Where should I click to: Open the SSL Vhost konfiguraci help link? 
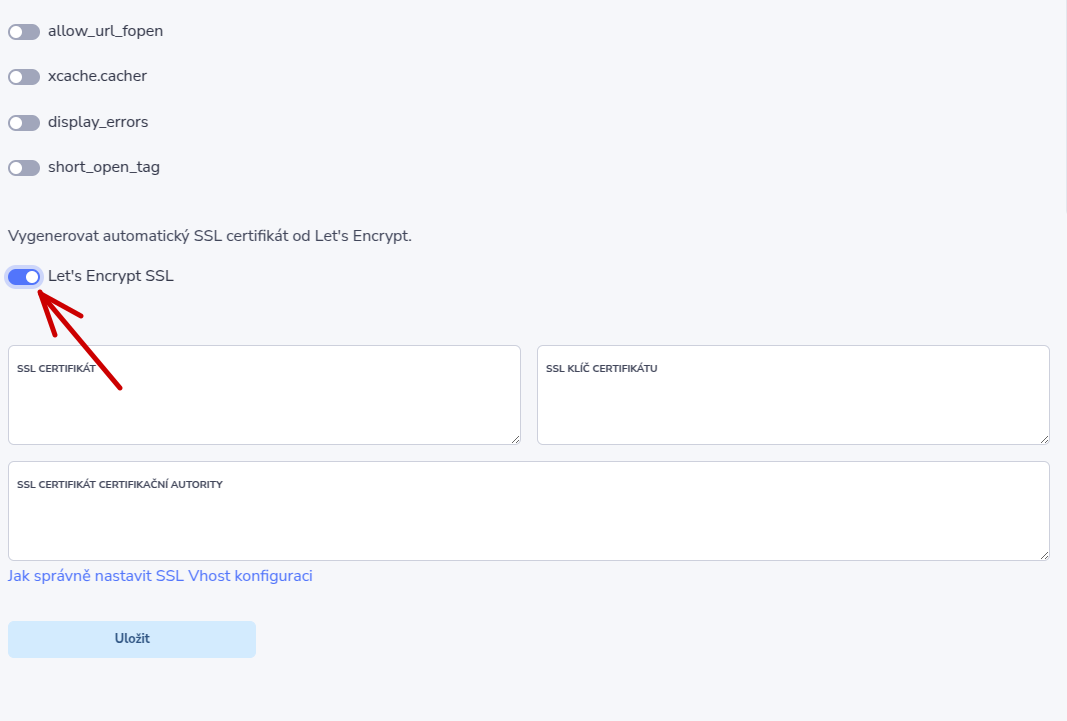pyautogui.click(x=160, y=576)
